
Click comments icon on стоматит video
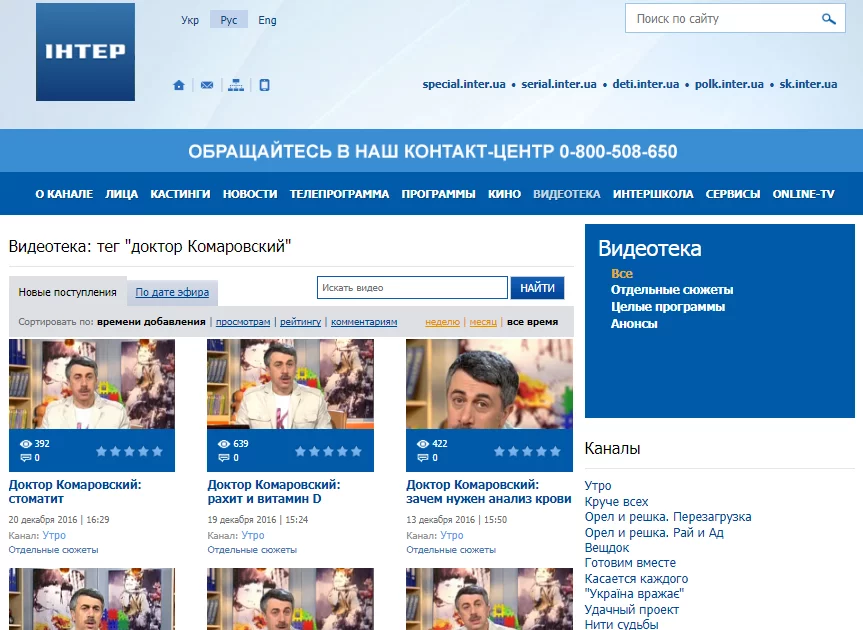[x=26, y=458]
